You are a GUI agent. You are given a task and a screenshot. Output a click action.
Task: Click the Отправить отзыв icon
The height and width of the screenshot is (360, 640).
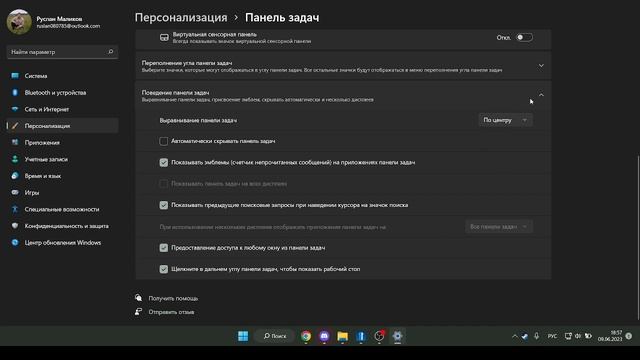[x=139, y=312]
